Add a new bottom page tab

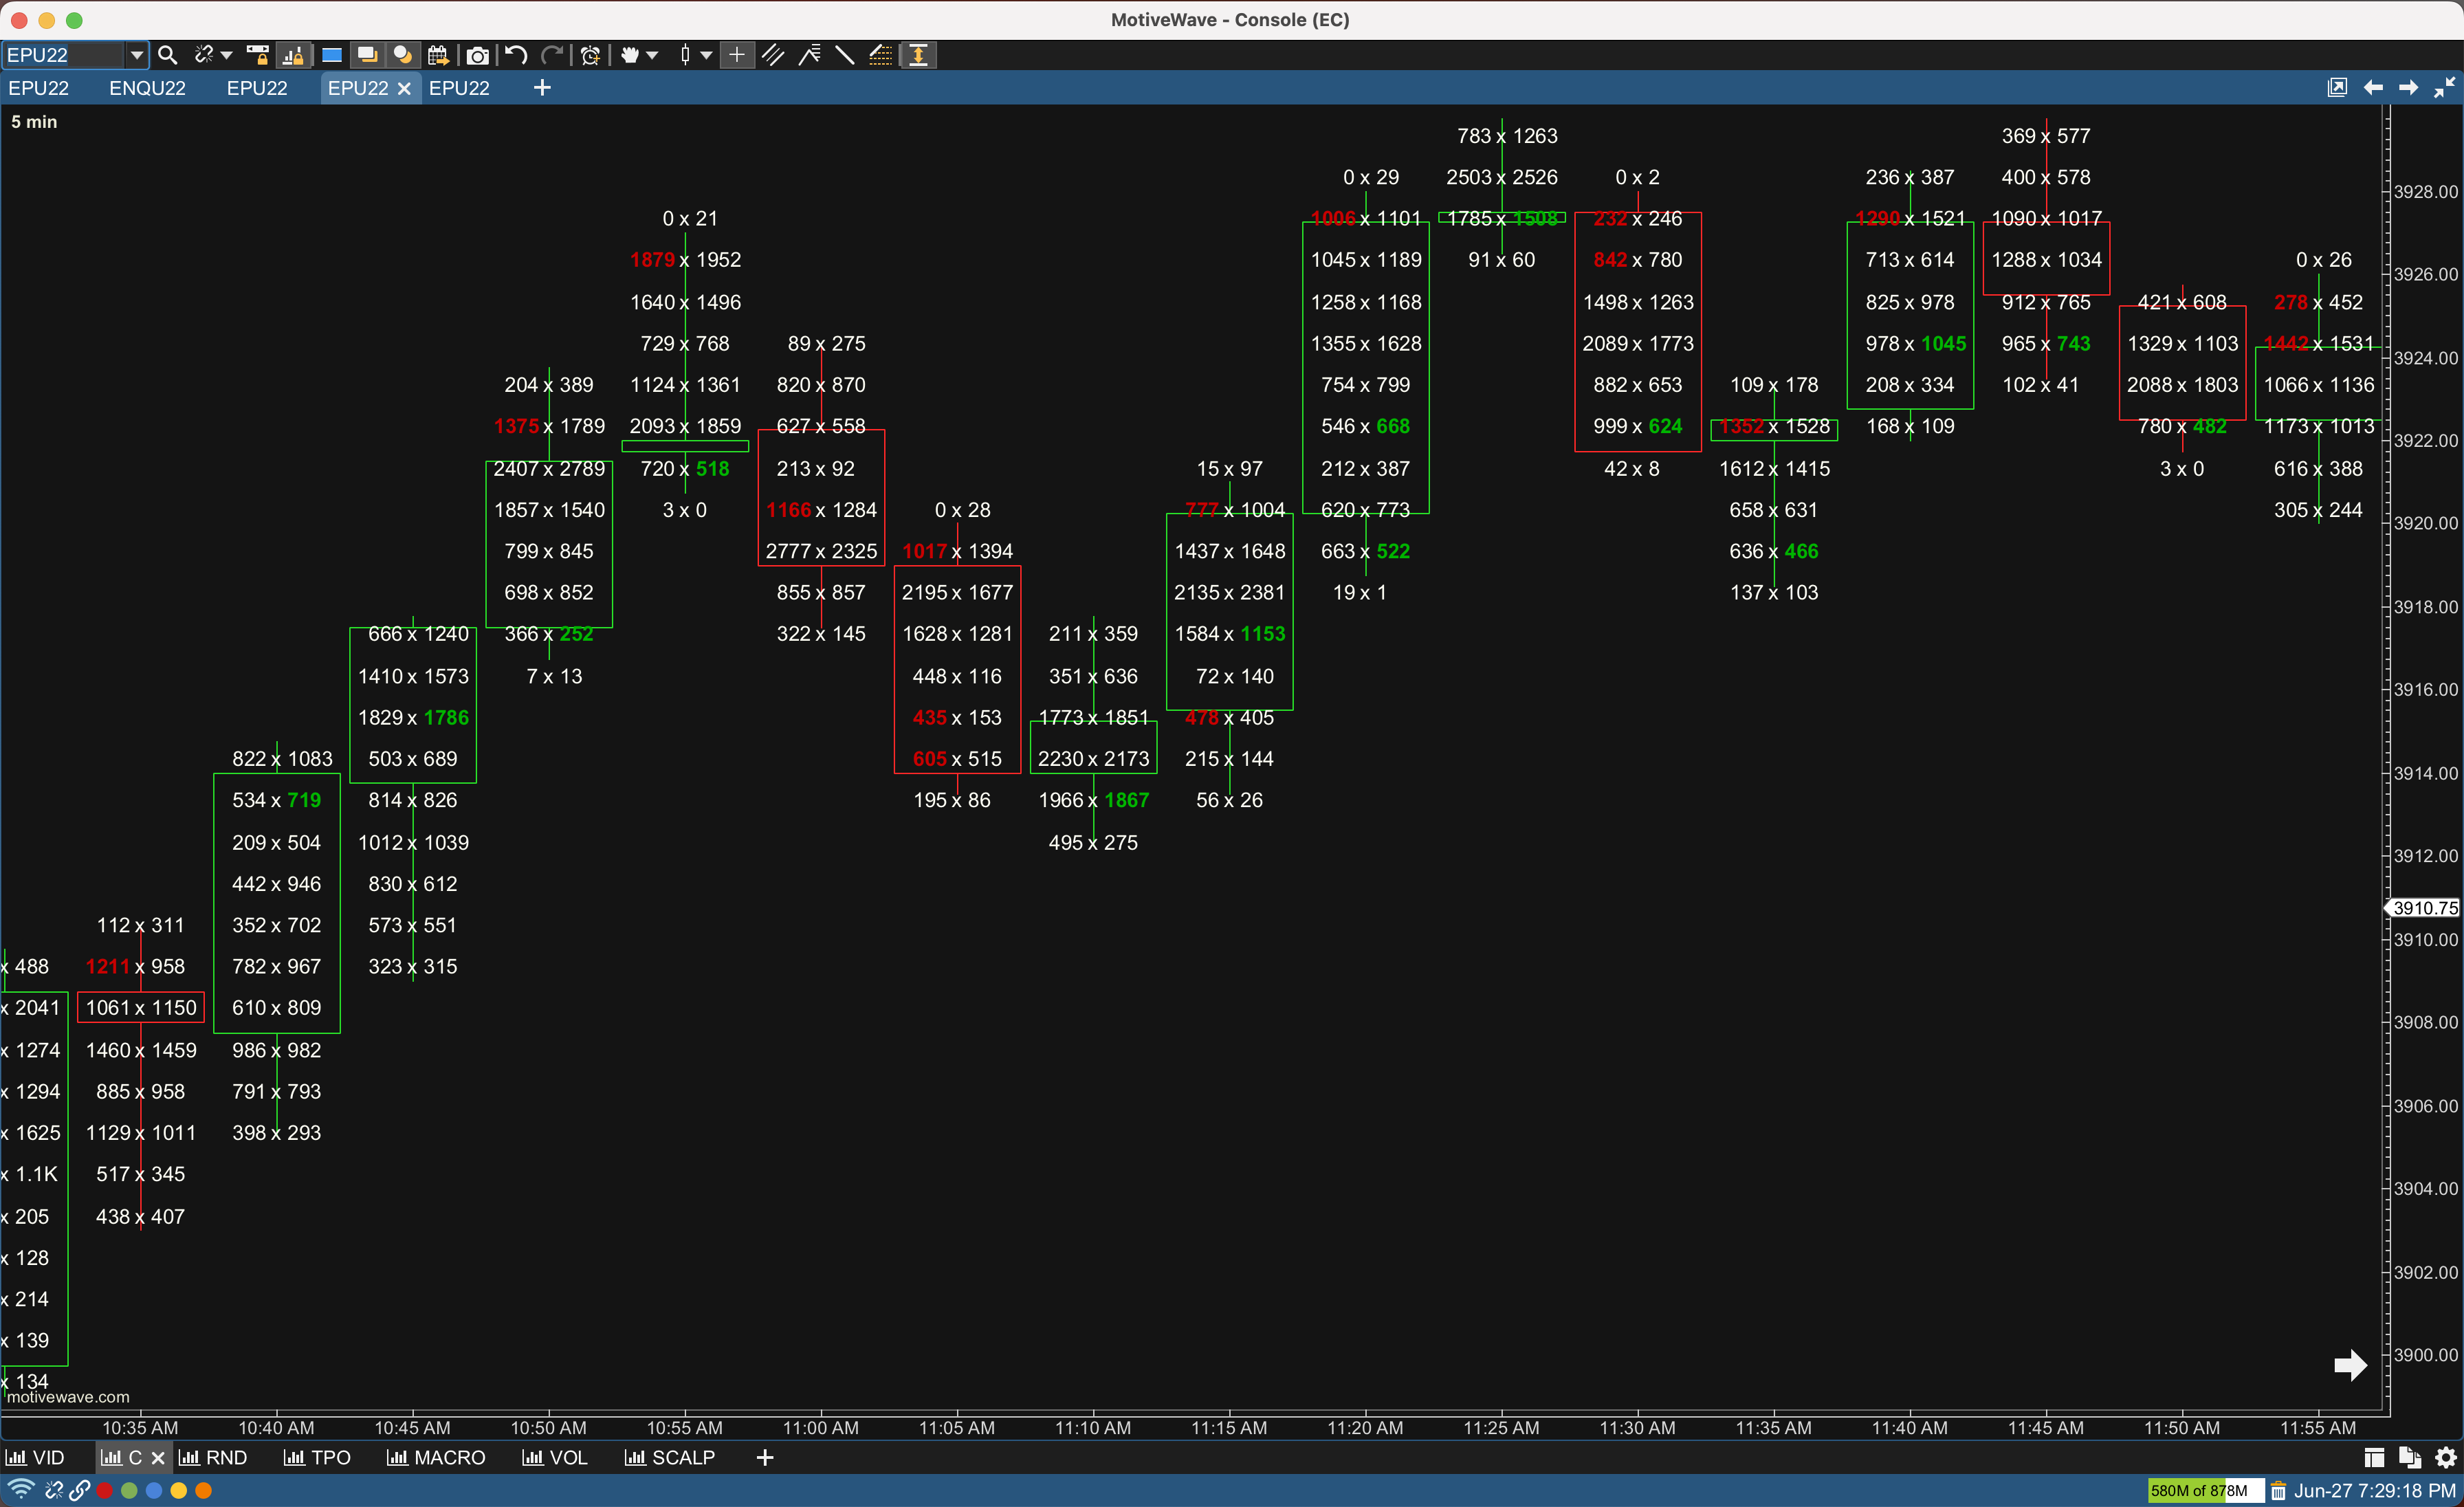pos(765,1458)
